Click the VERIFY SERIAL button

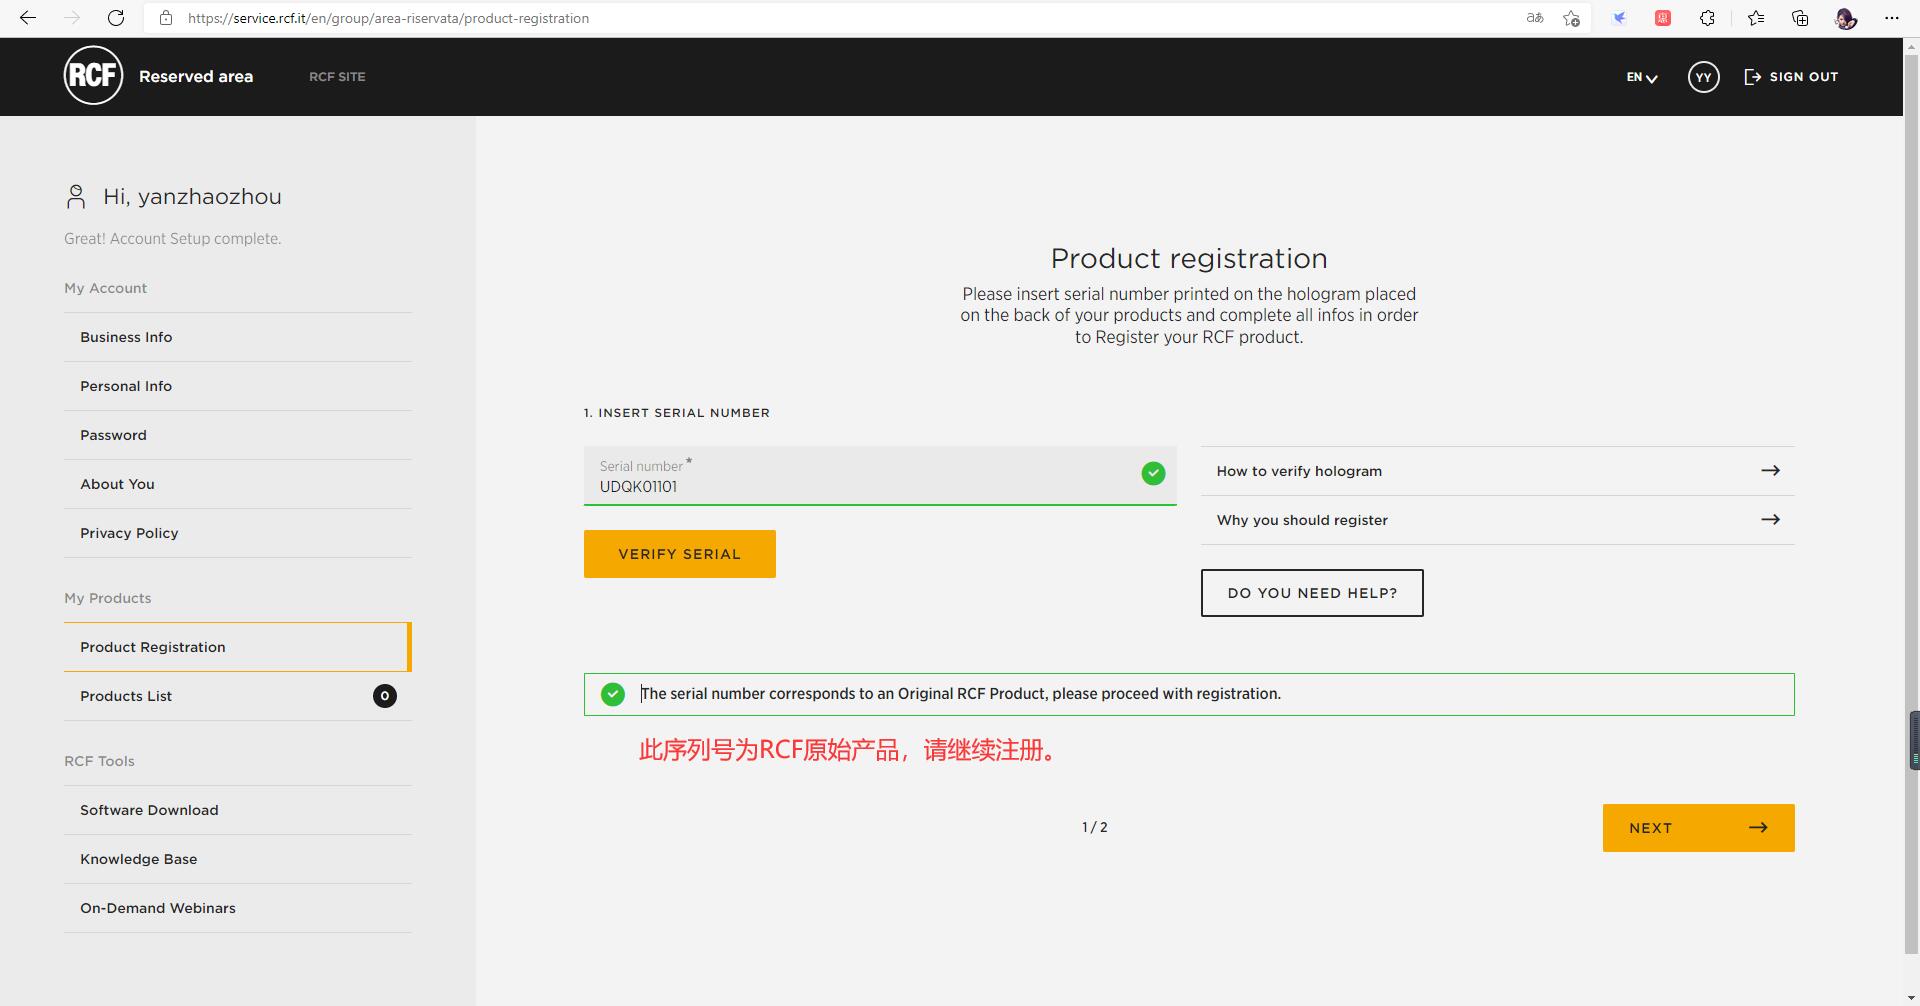tap(680, 554)
